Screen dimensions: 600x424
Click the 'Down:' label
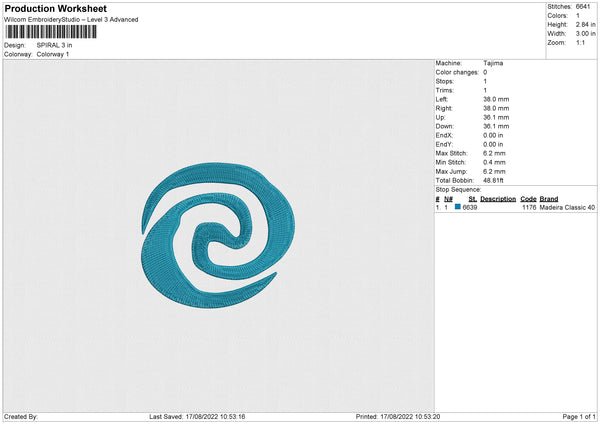445,126
